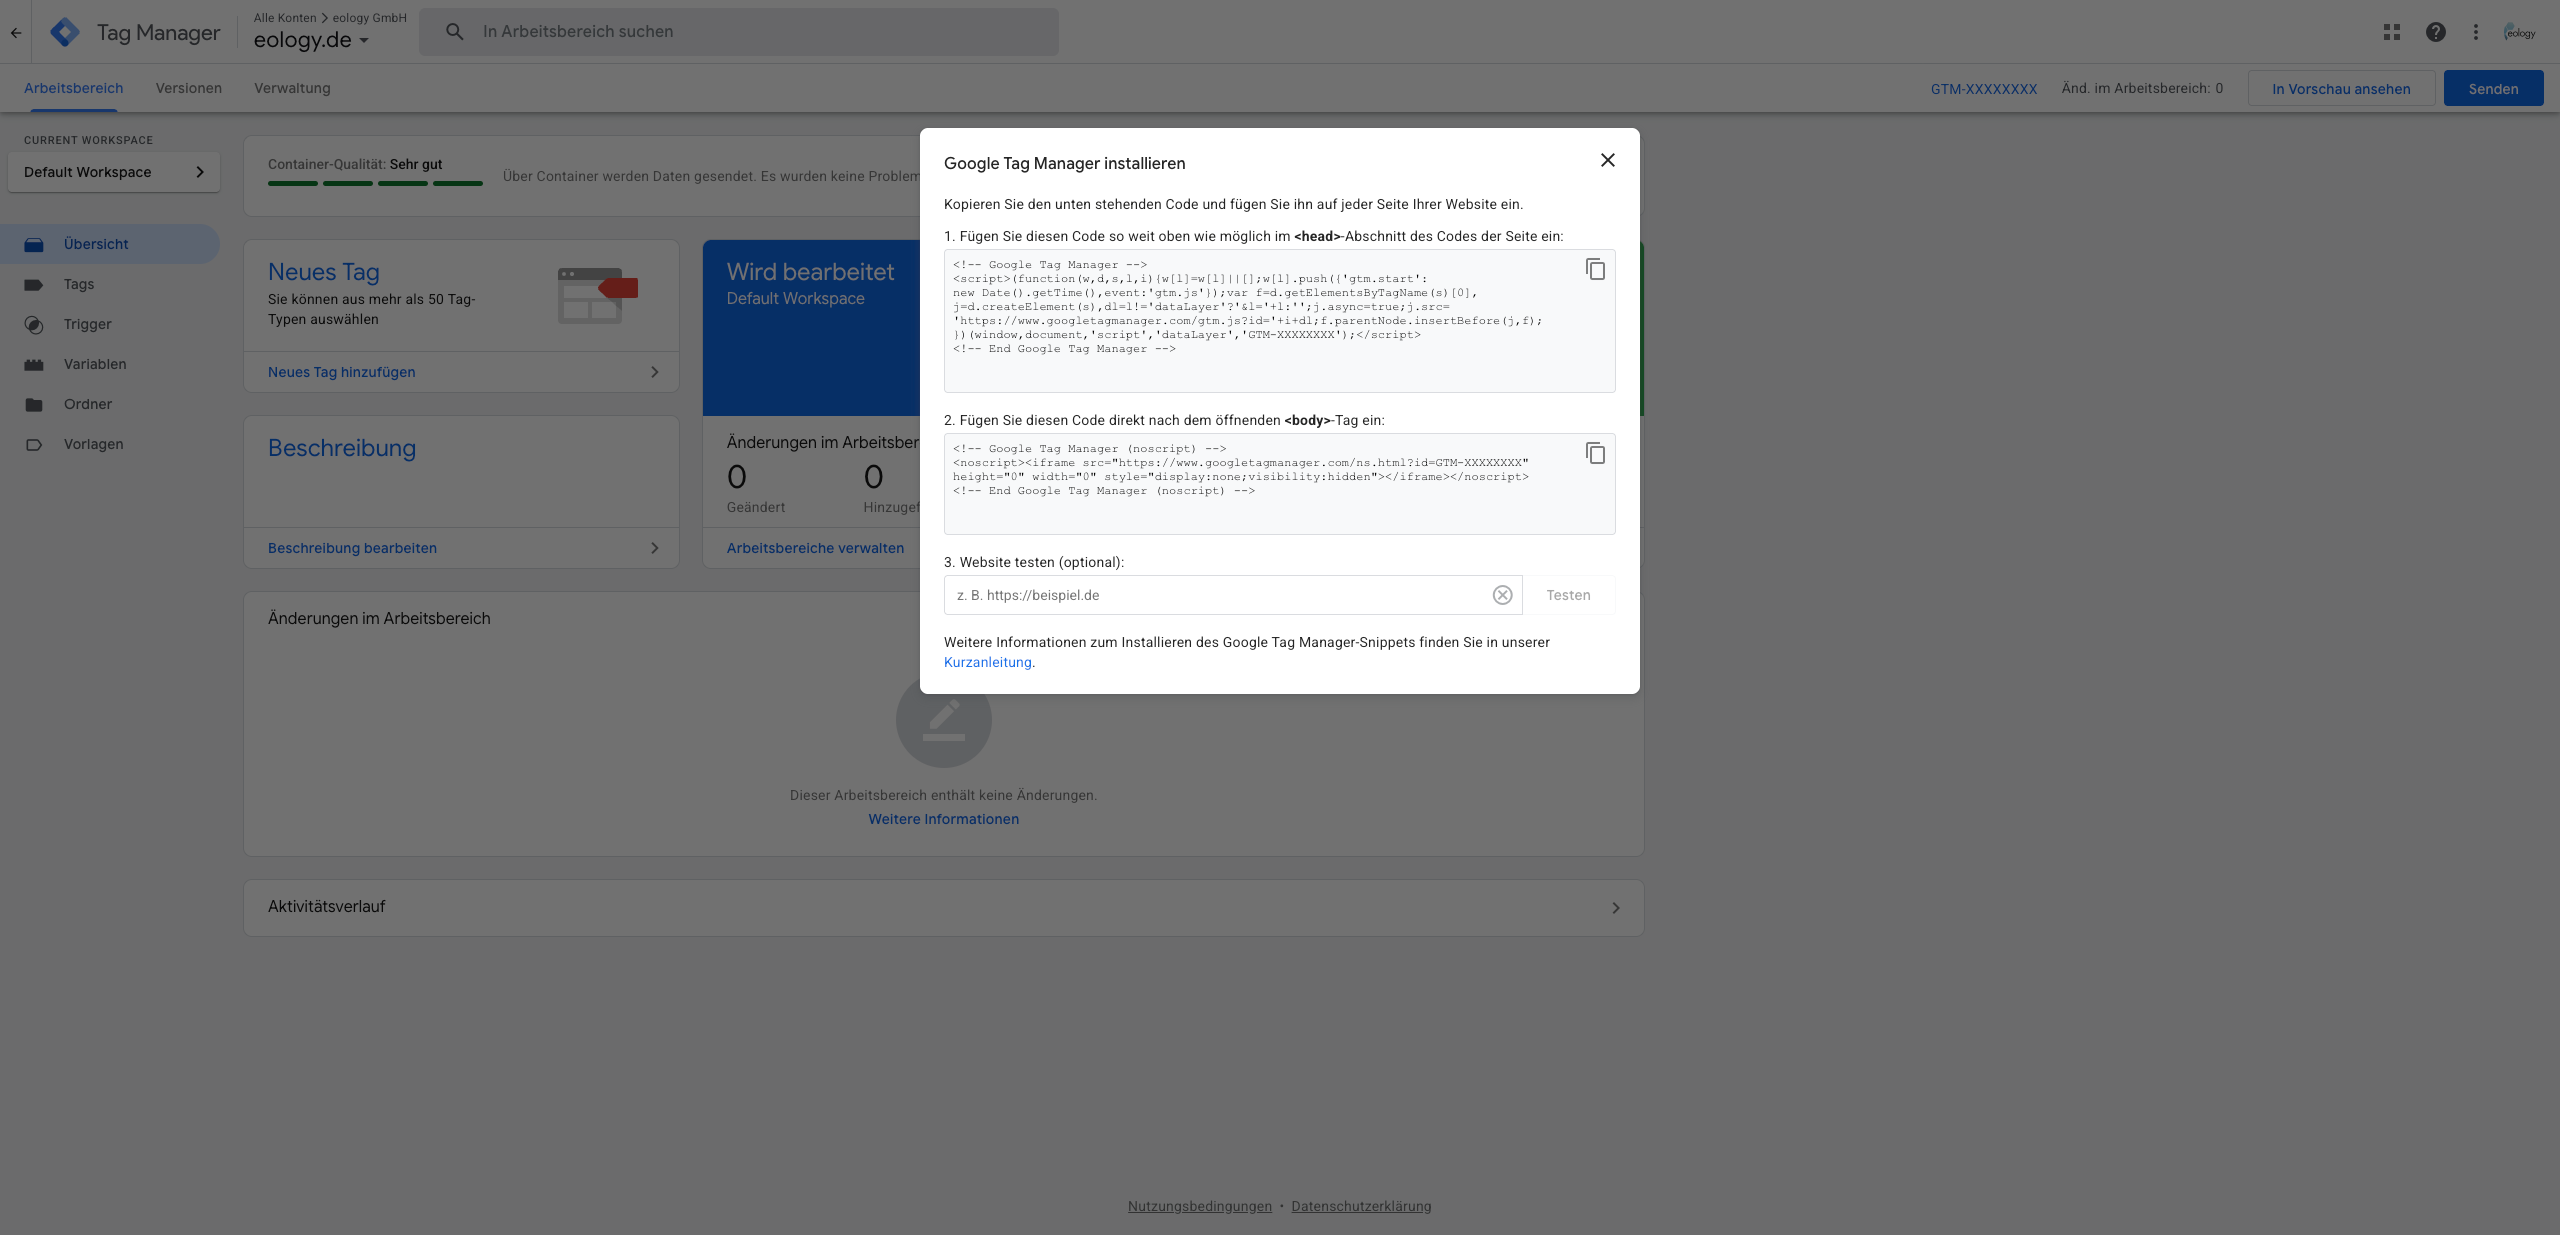Click the website test URL input field
This screenshot has width=2560, height=1235.
(x=1215, y=595)
